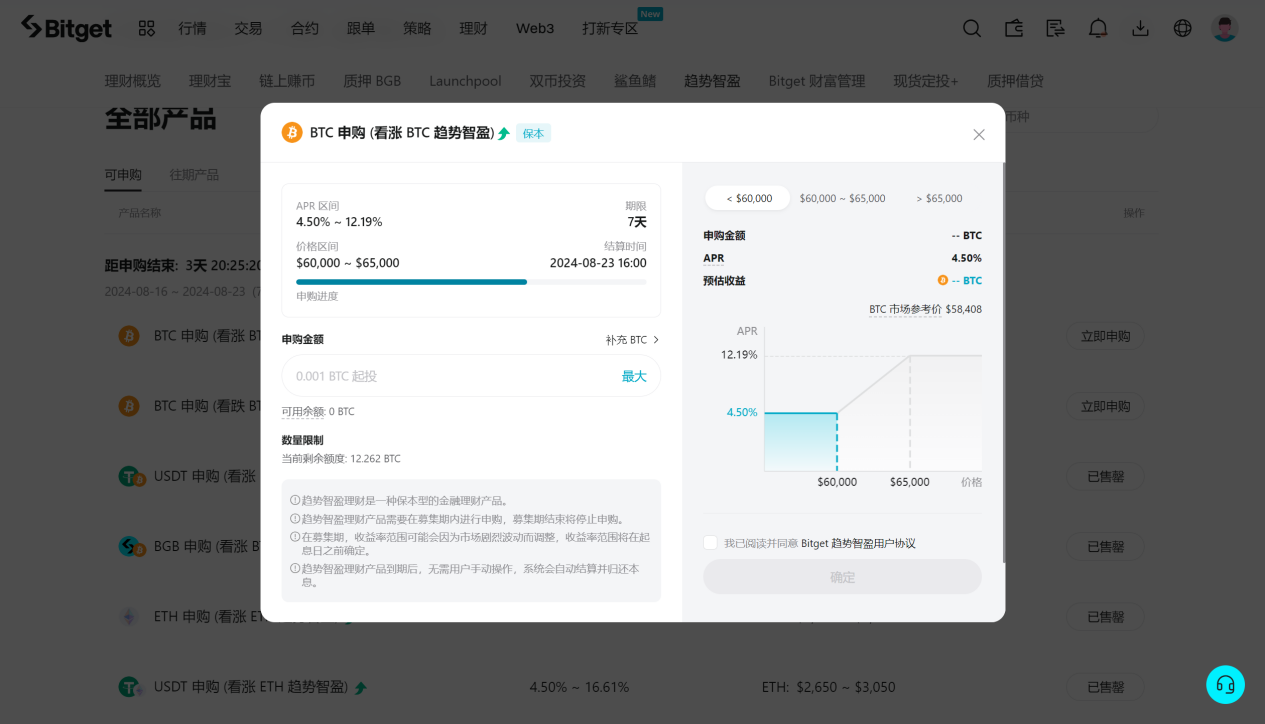Click 立即申购 for bearish BTC product
The image size is (1265, 724).
[1105, 406]
